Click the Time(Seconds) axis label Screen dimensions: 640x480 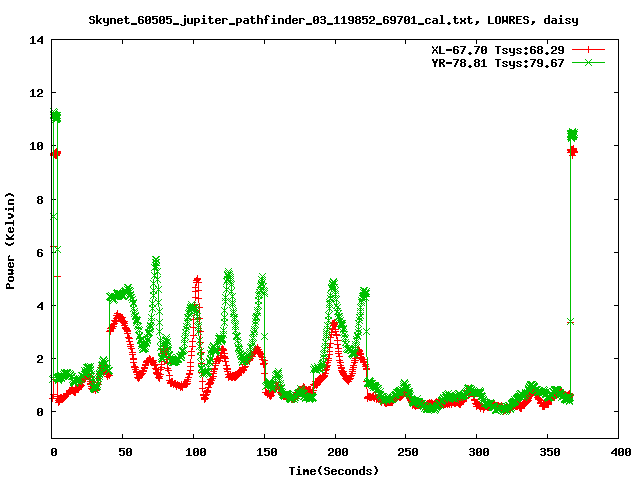pos(333,471)
